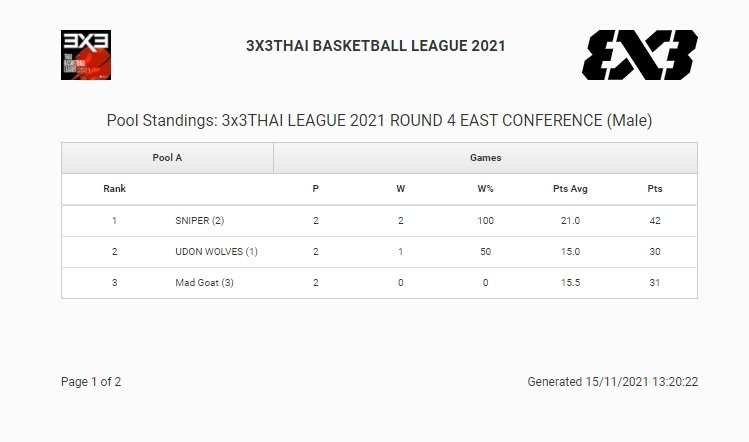Viewport: 749px width, 442px height.
Task: Click the Pts column header
Action: (x=655, y=189)
